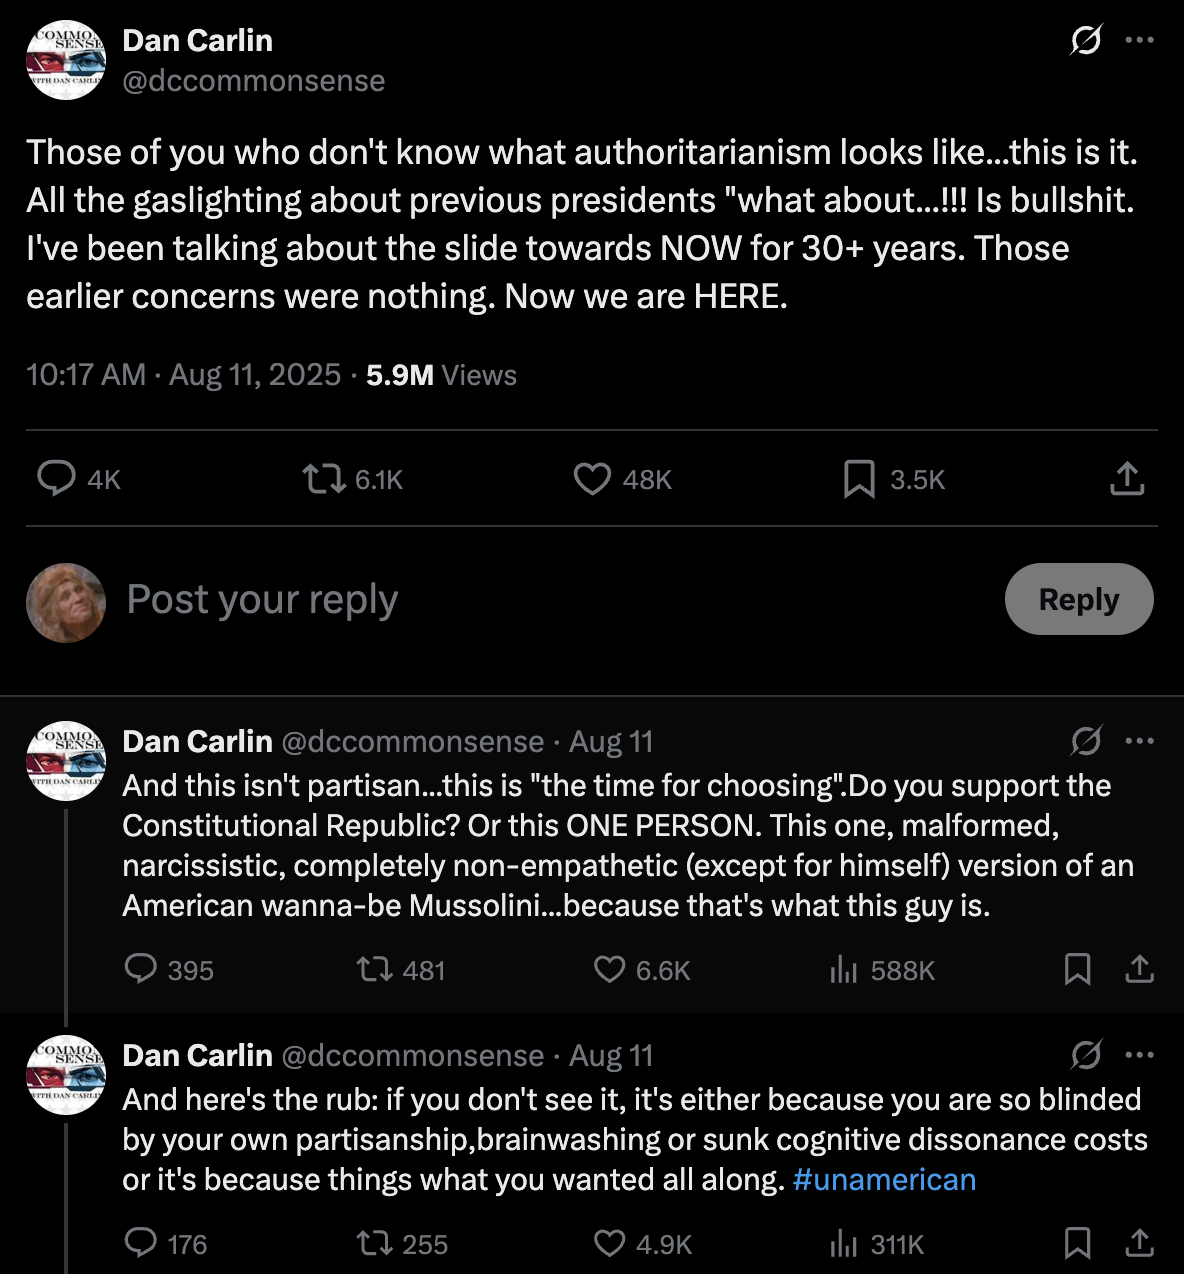Screen dimensions: 1184x1274
Task: Repost the reply with 481 reposts
Action: pos(375,969)
